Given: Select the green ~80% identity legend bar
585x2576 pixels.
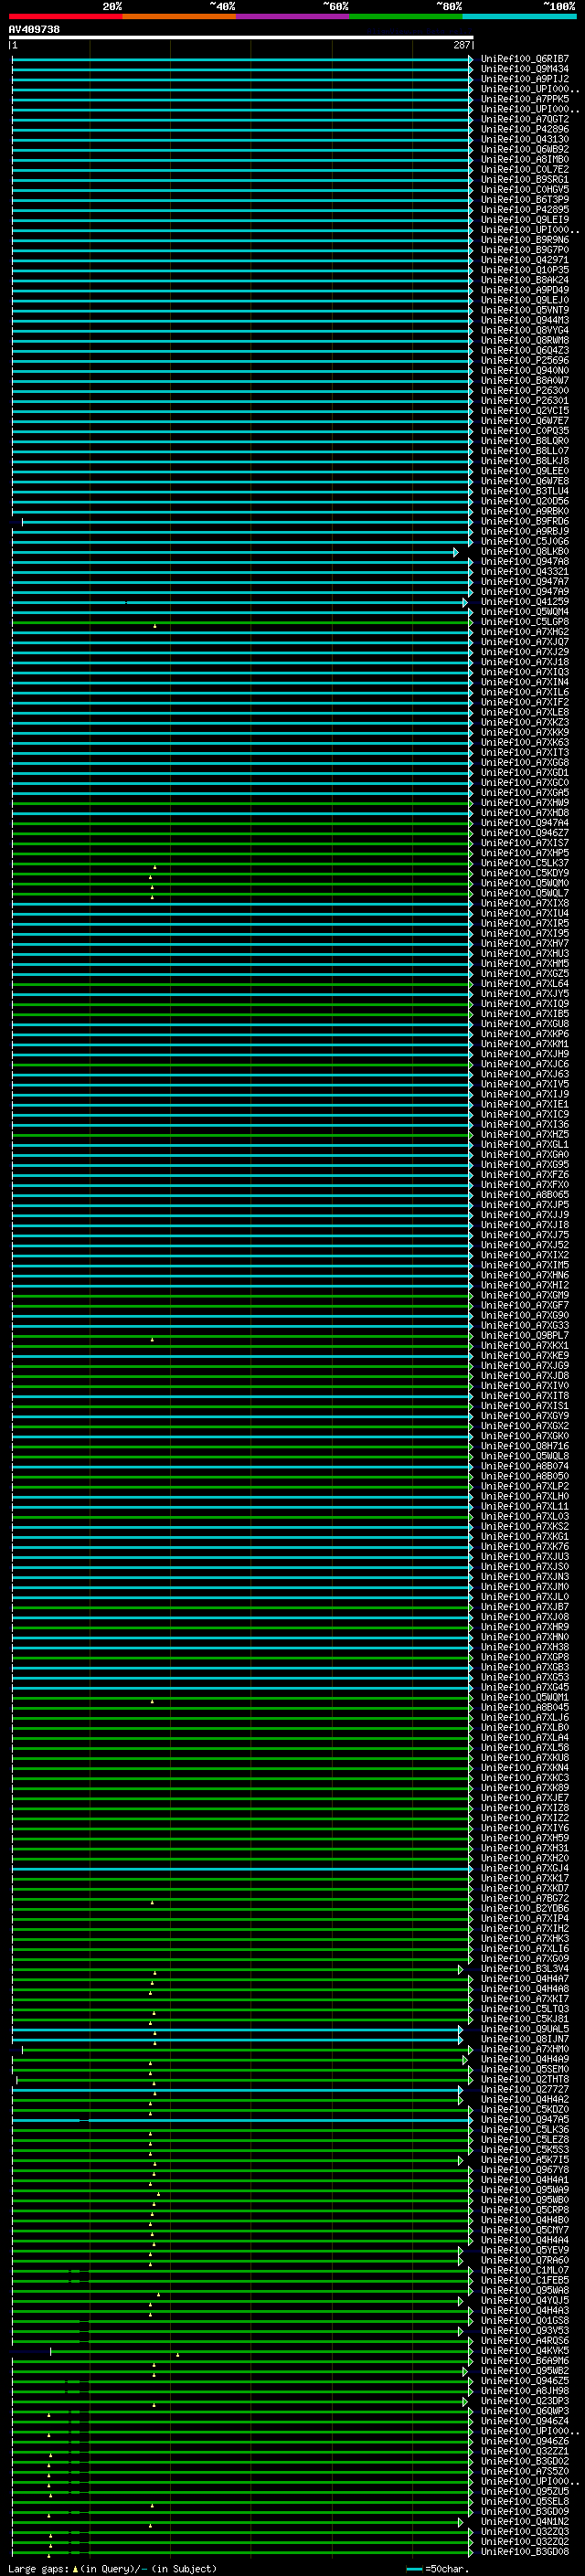Looking at the screenshot, I should click(406, 16).
